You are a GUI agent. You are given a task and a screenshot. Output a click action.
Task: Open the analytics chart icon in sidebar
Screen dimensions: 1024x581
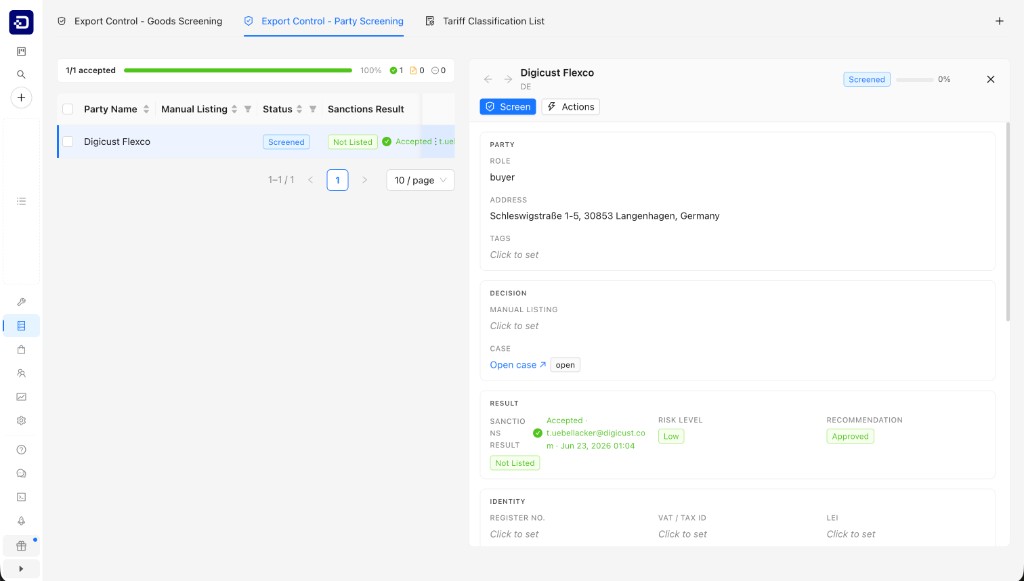(21, 397)
